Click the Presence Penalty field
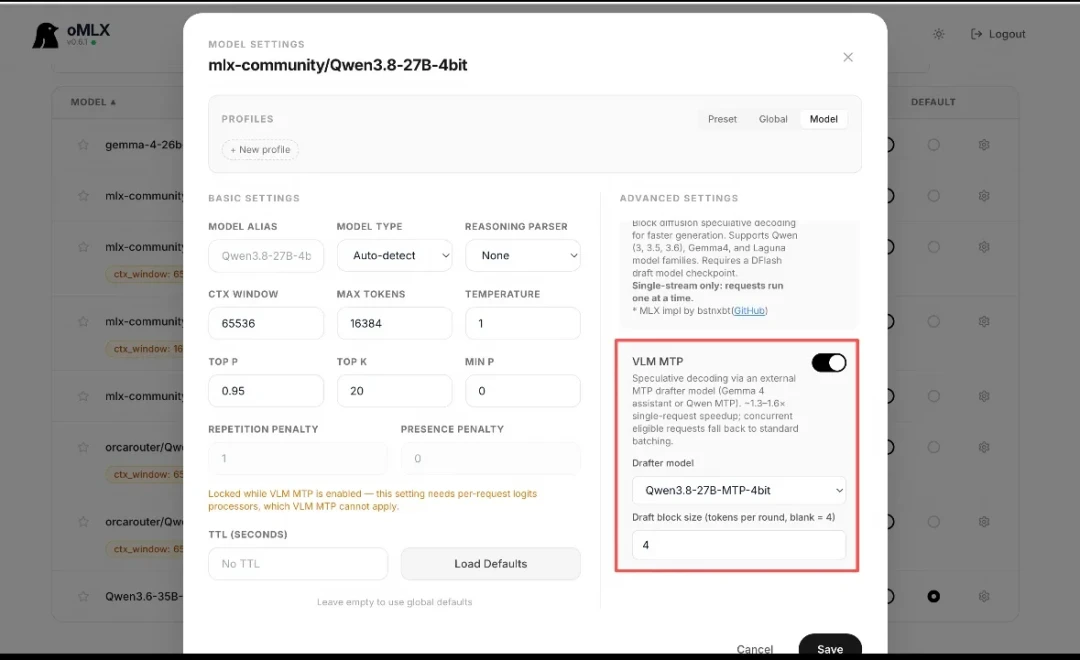Image resolution: width=1080 pixels, height=660 pixels. pyautogui.click(x=490, y=458)
